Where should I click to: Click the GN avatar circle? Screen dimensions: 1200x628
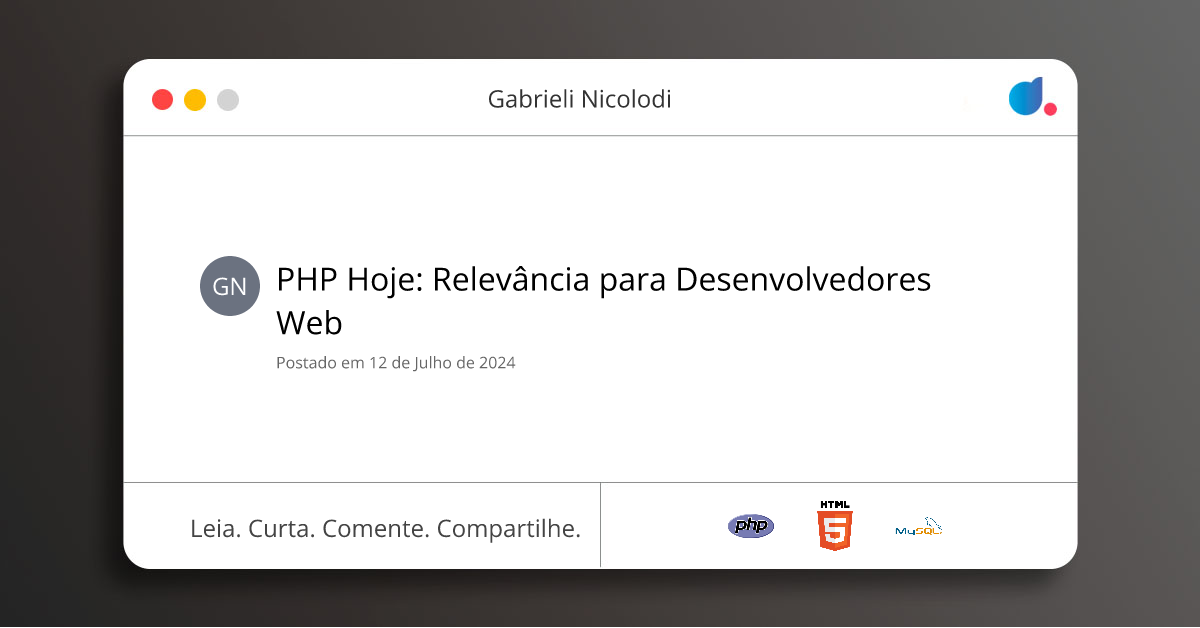(x=230, y=286)
